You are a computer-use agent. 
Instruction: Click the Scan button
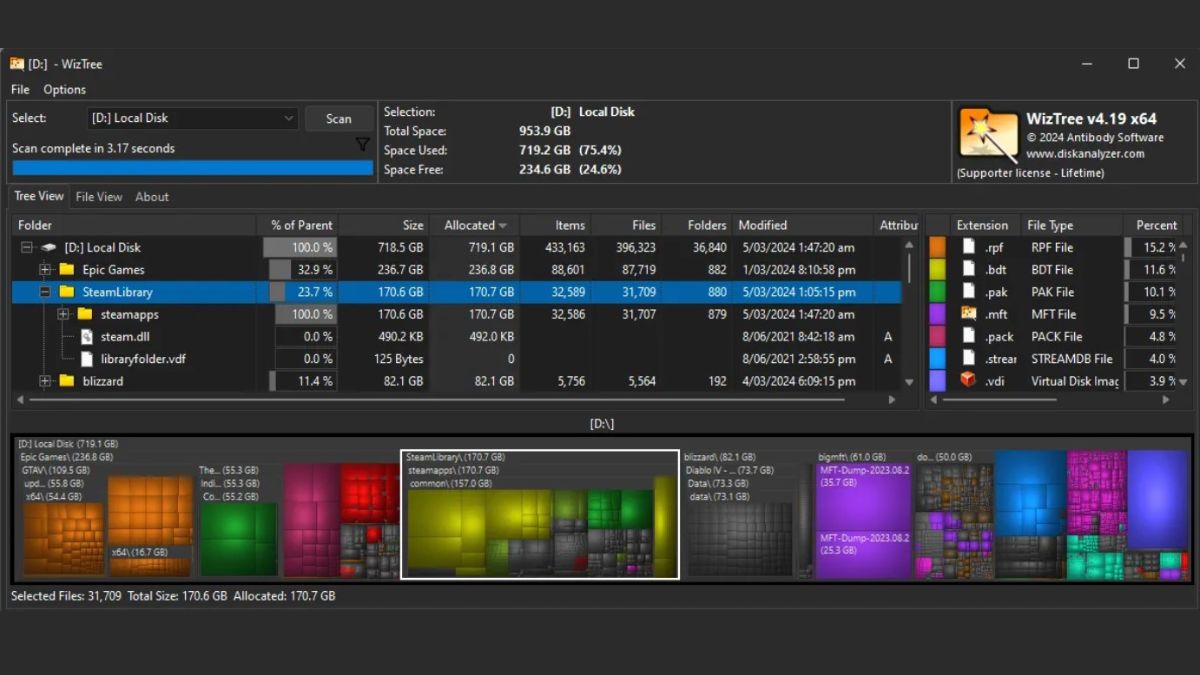pyautogui.click(x=339, y=118)
